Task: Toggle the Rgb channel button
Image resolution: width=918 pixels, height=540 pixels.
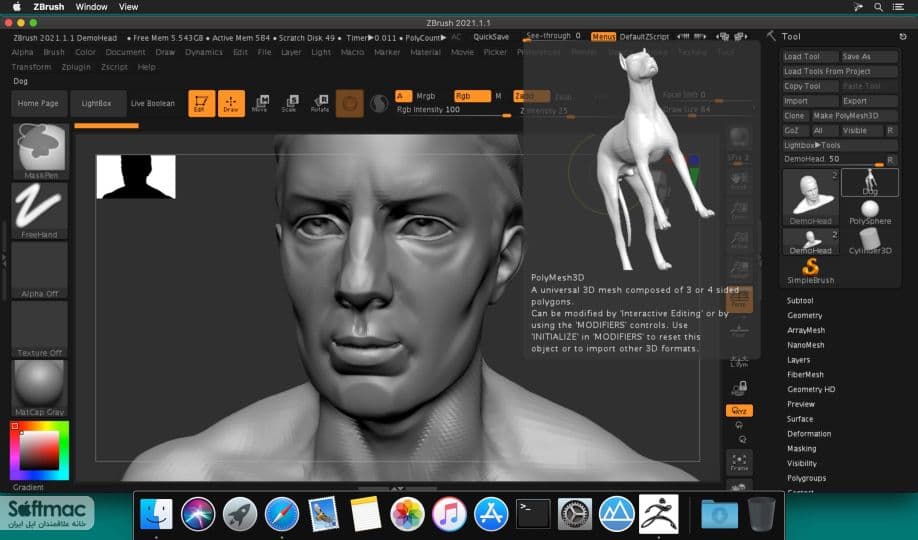Action: point(472,96)
